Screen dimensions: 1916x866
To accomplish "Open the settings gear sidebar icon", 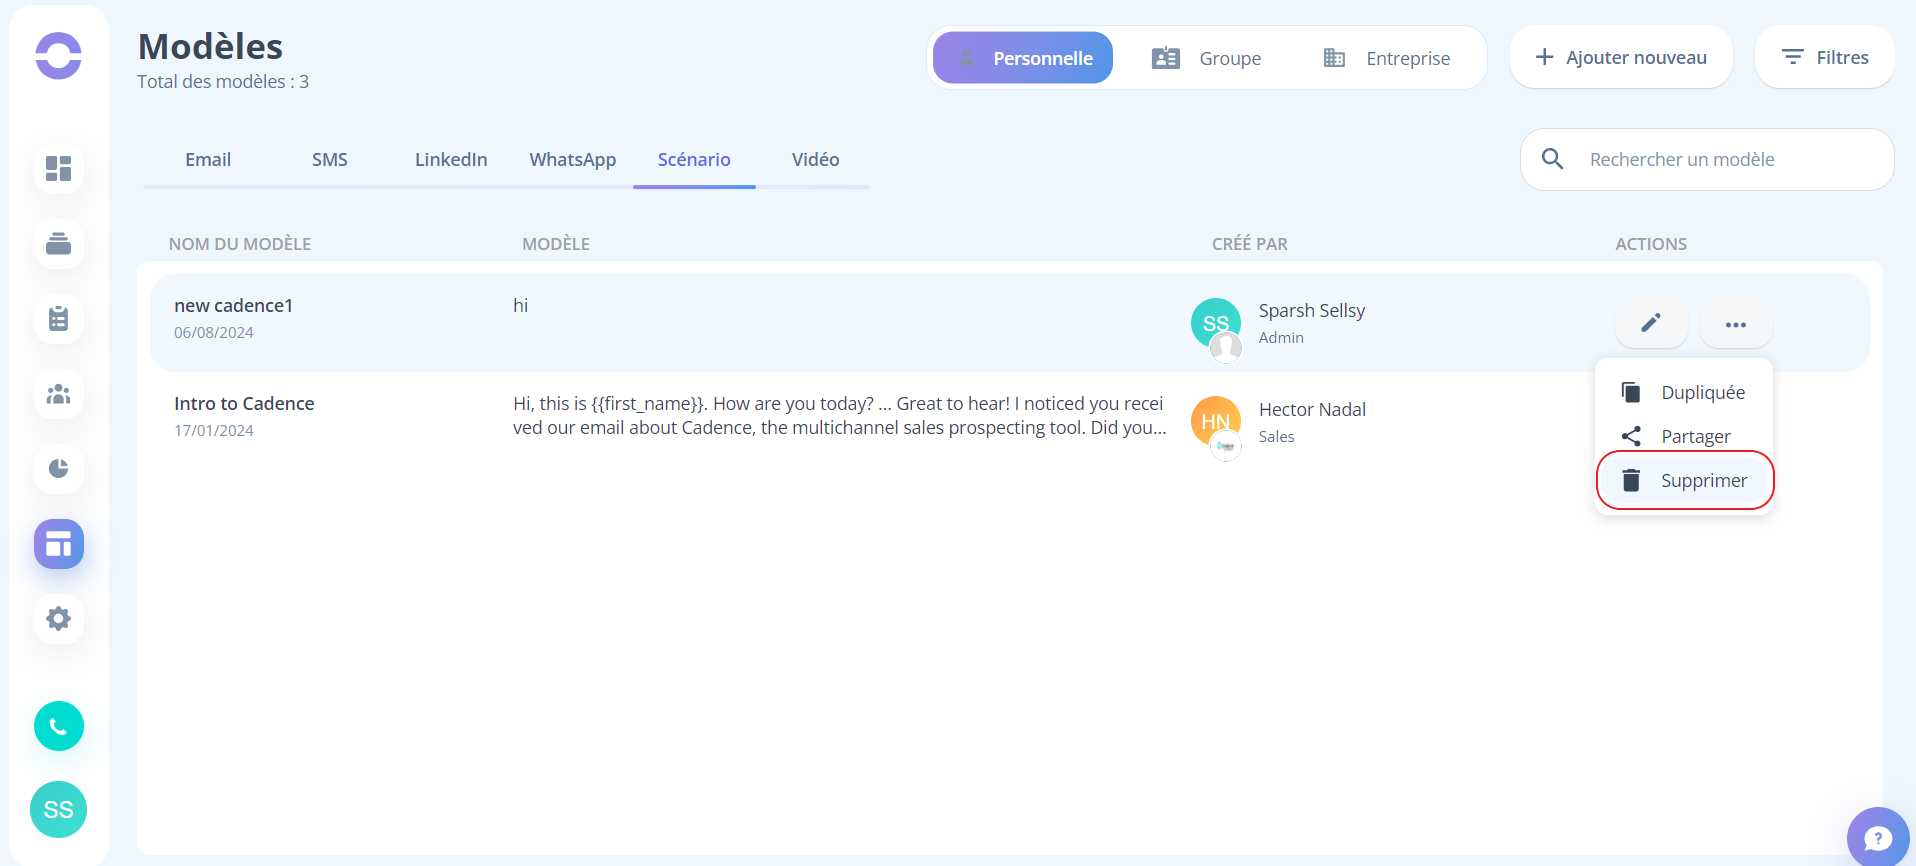I will 59,618.
